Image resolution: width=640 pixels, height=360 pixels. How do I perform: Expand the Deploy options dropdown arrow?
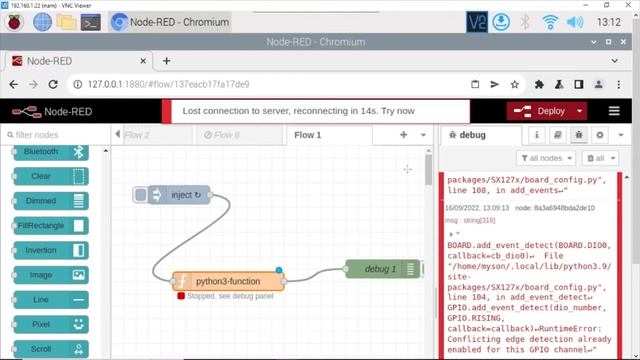[x=579, y=111]
